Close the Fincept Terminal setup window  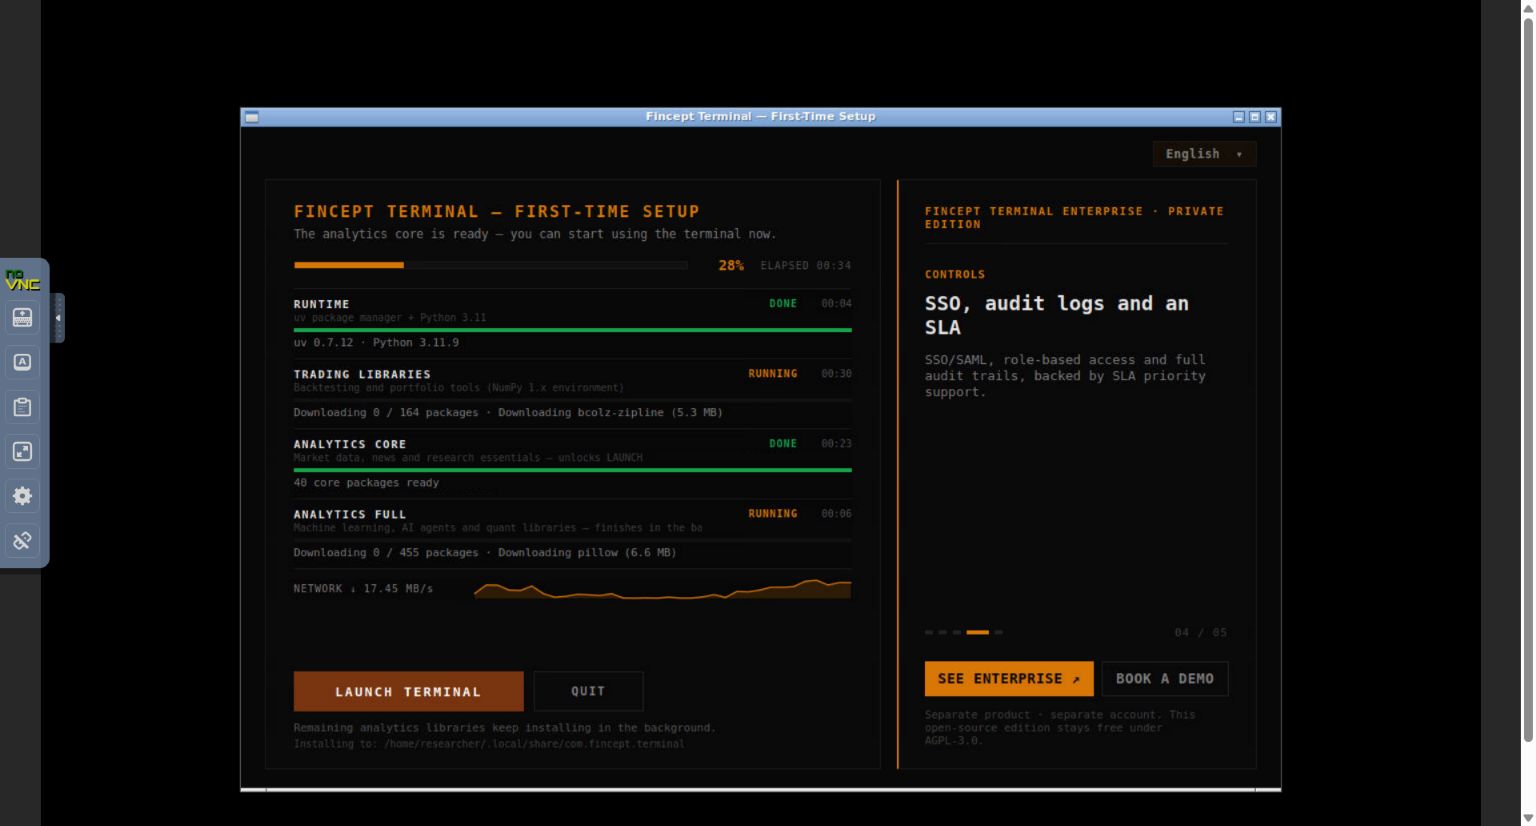[1271, 117]
